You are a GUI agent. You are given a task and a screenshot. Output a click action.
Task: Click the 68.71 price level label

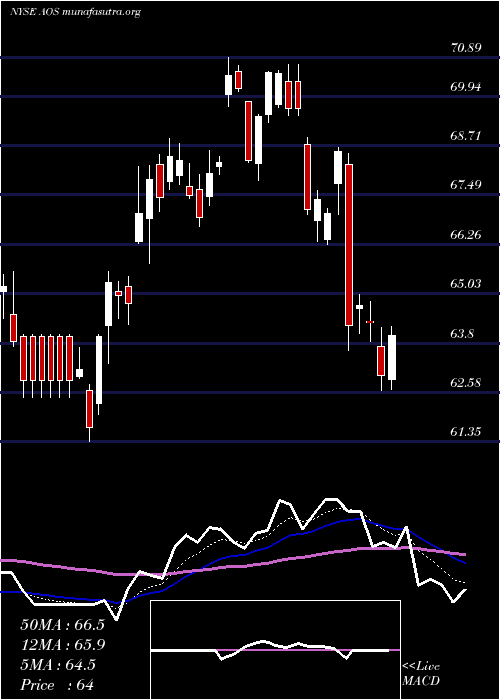(x=466, y=136)
